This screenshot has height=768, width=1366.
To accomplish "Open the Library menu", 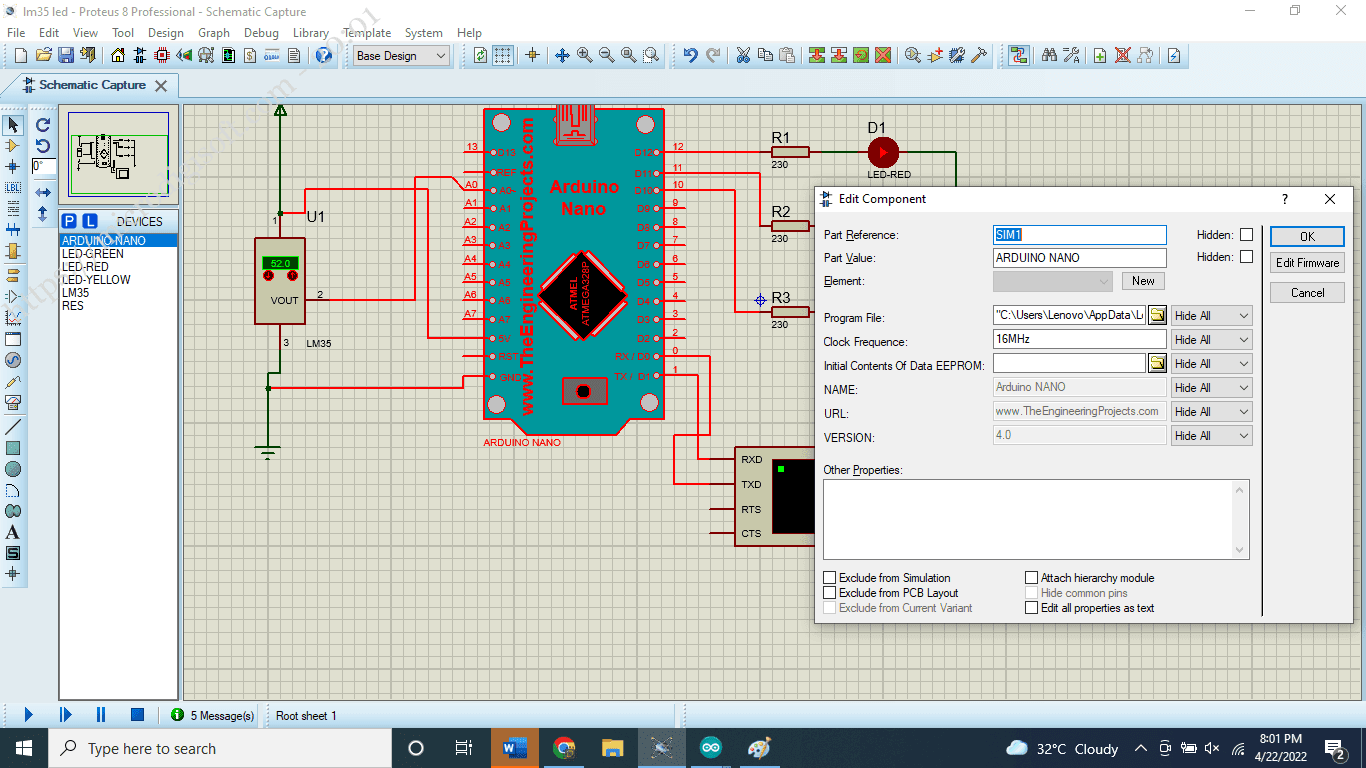I will (310, 32).
